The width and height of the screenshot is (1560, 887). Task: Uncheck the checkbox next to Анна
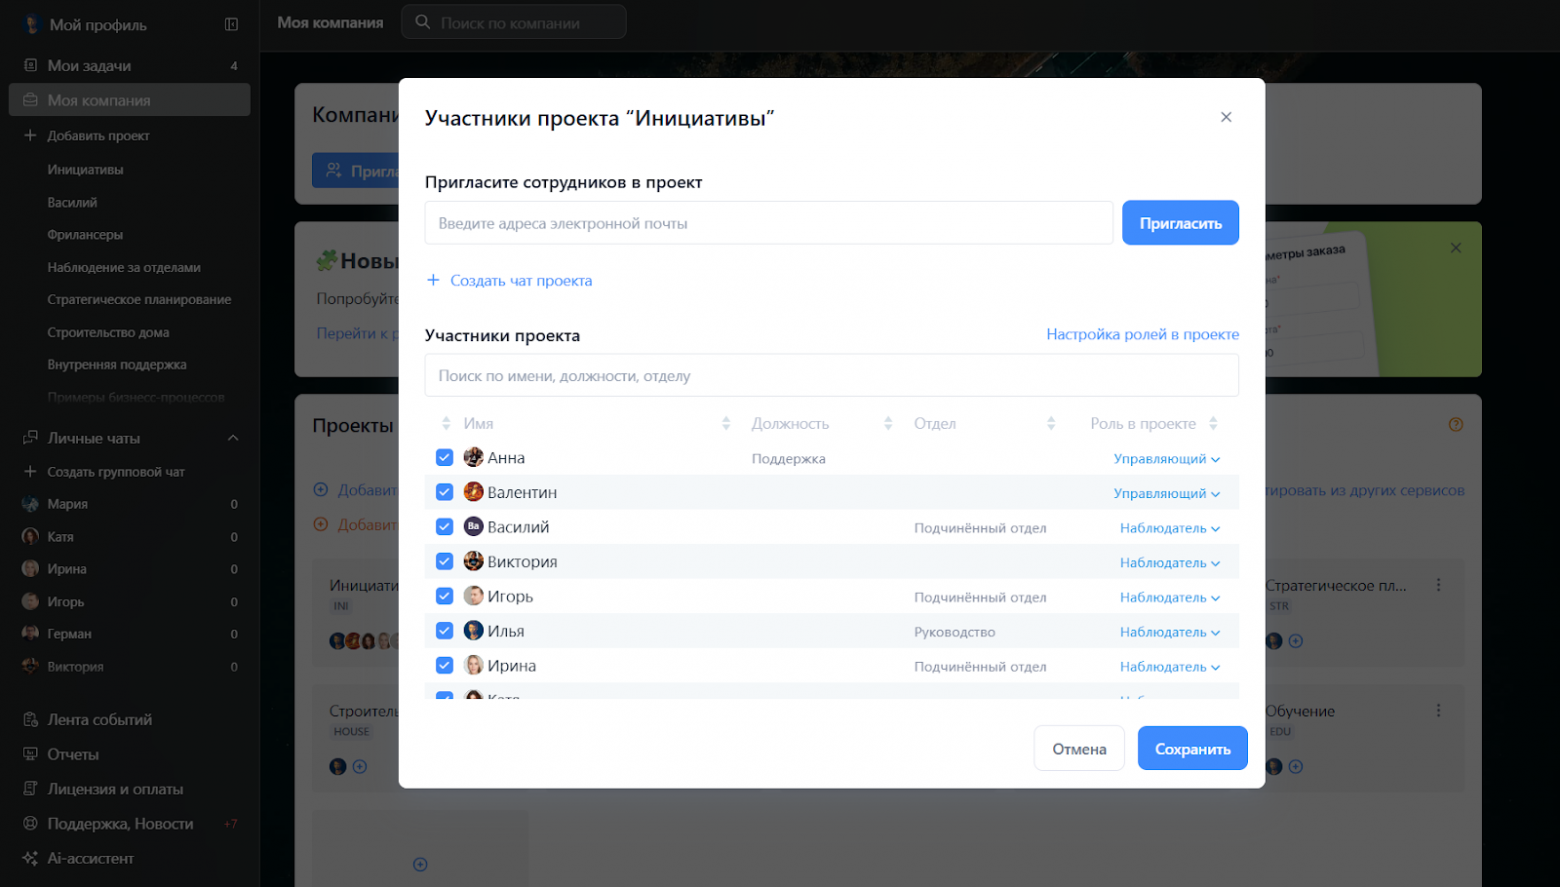click(x=444, y=457)
